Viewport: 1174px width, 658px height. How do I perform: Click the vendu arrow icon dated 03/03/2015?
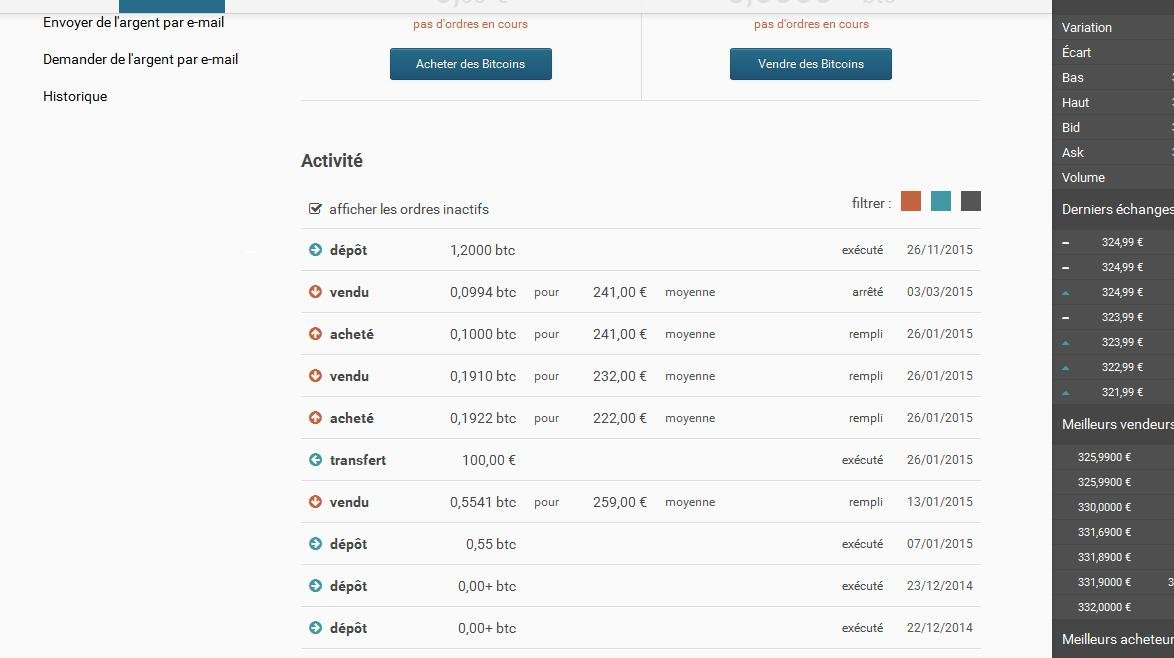(315, 292)
